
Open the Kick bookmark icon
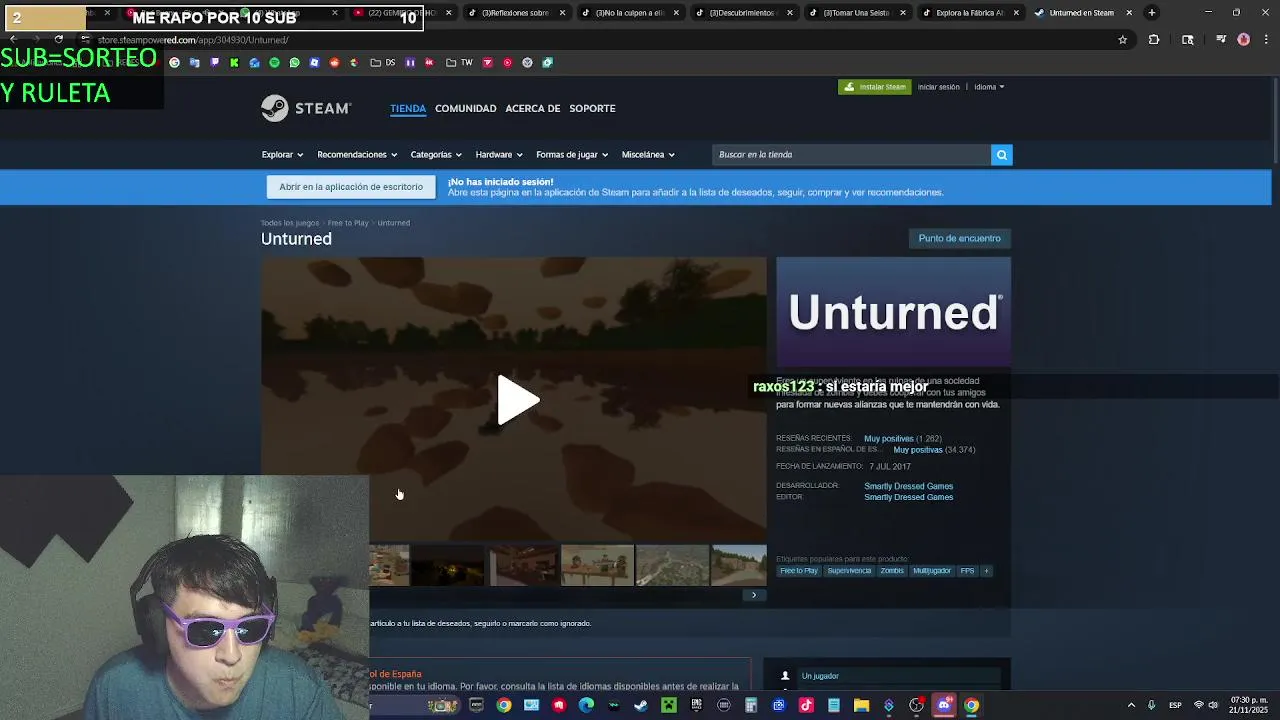point(234,62)
